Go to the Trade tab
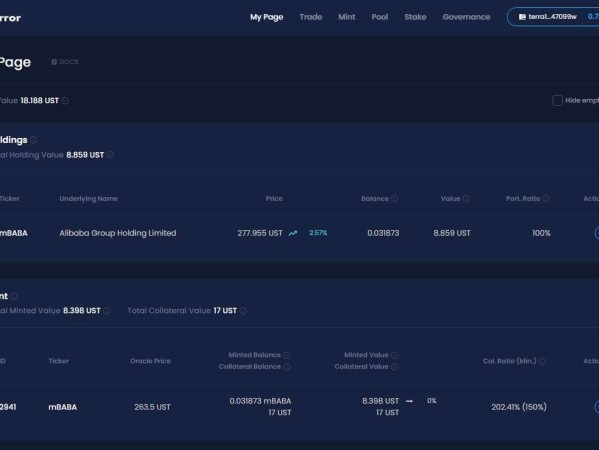 click(x=311, y=17)
